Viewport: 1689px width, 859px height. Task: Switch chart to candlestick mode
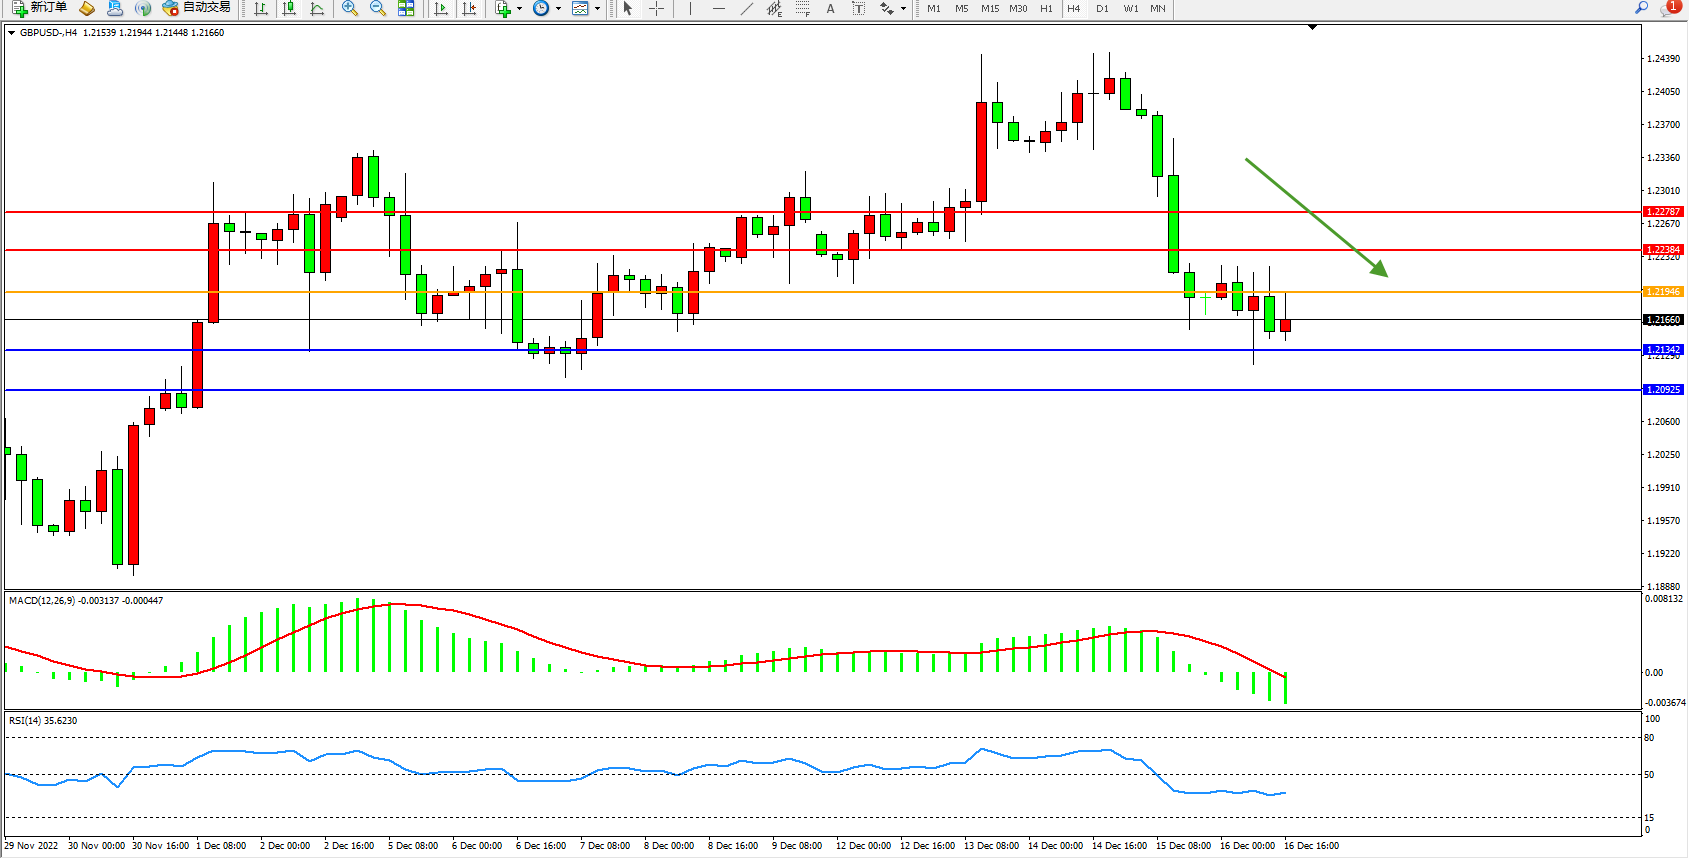289,9
